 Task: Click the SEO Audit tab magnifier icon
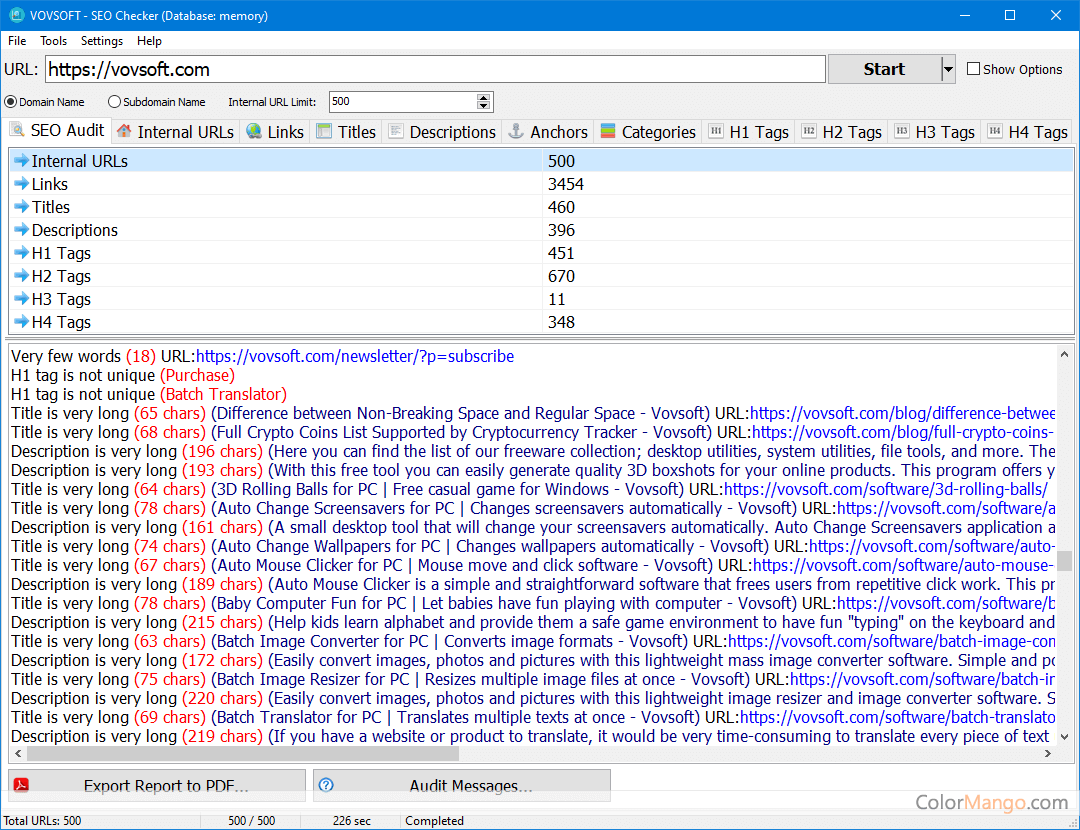[17, 130]
